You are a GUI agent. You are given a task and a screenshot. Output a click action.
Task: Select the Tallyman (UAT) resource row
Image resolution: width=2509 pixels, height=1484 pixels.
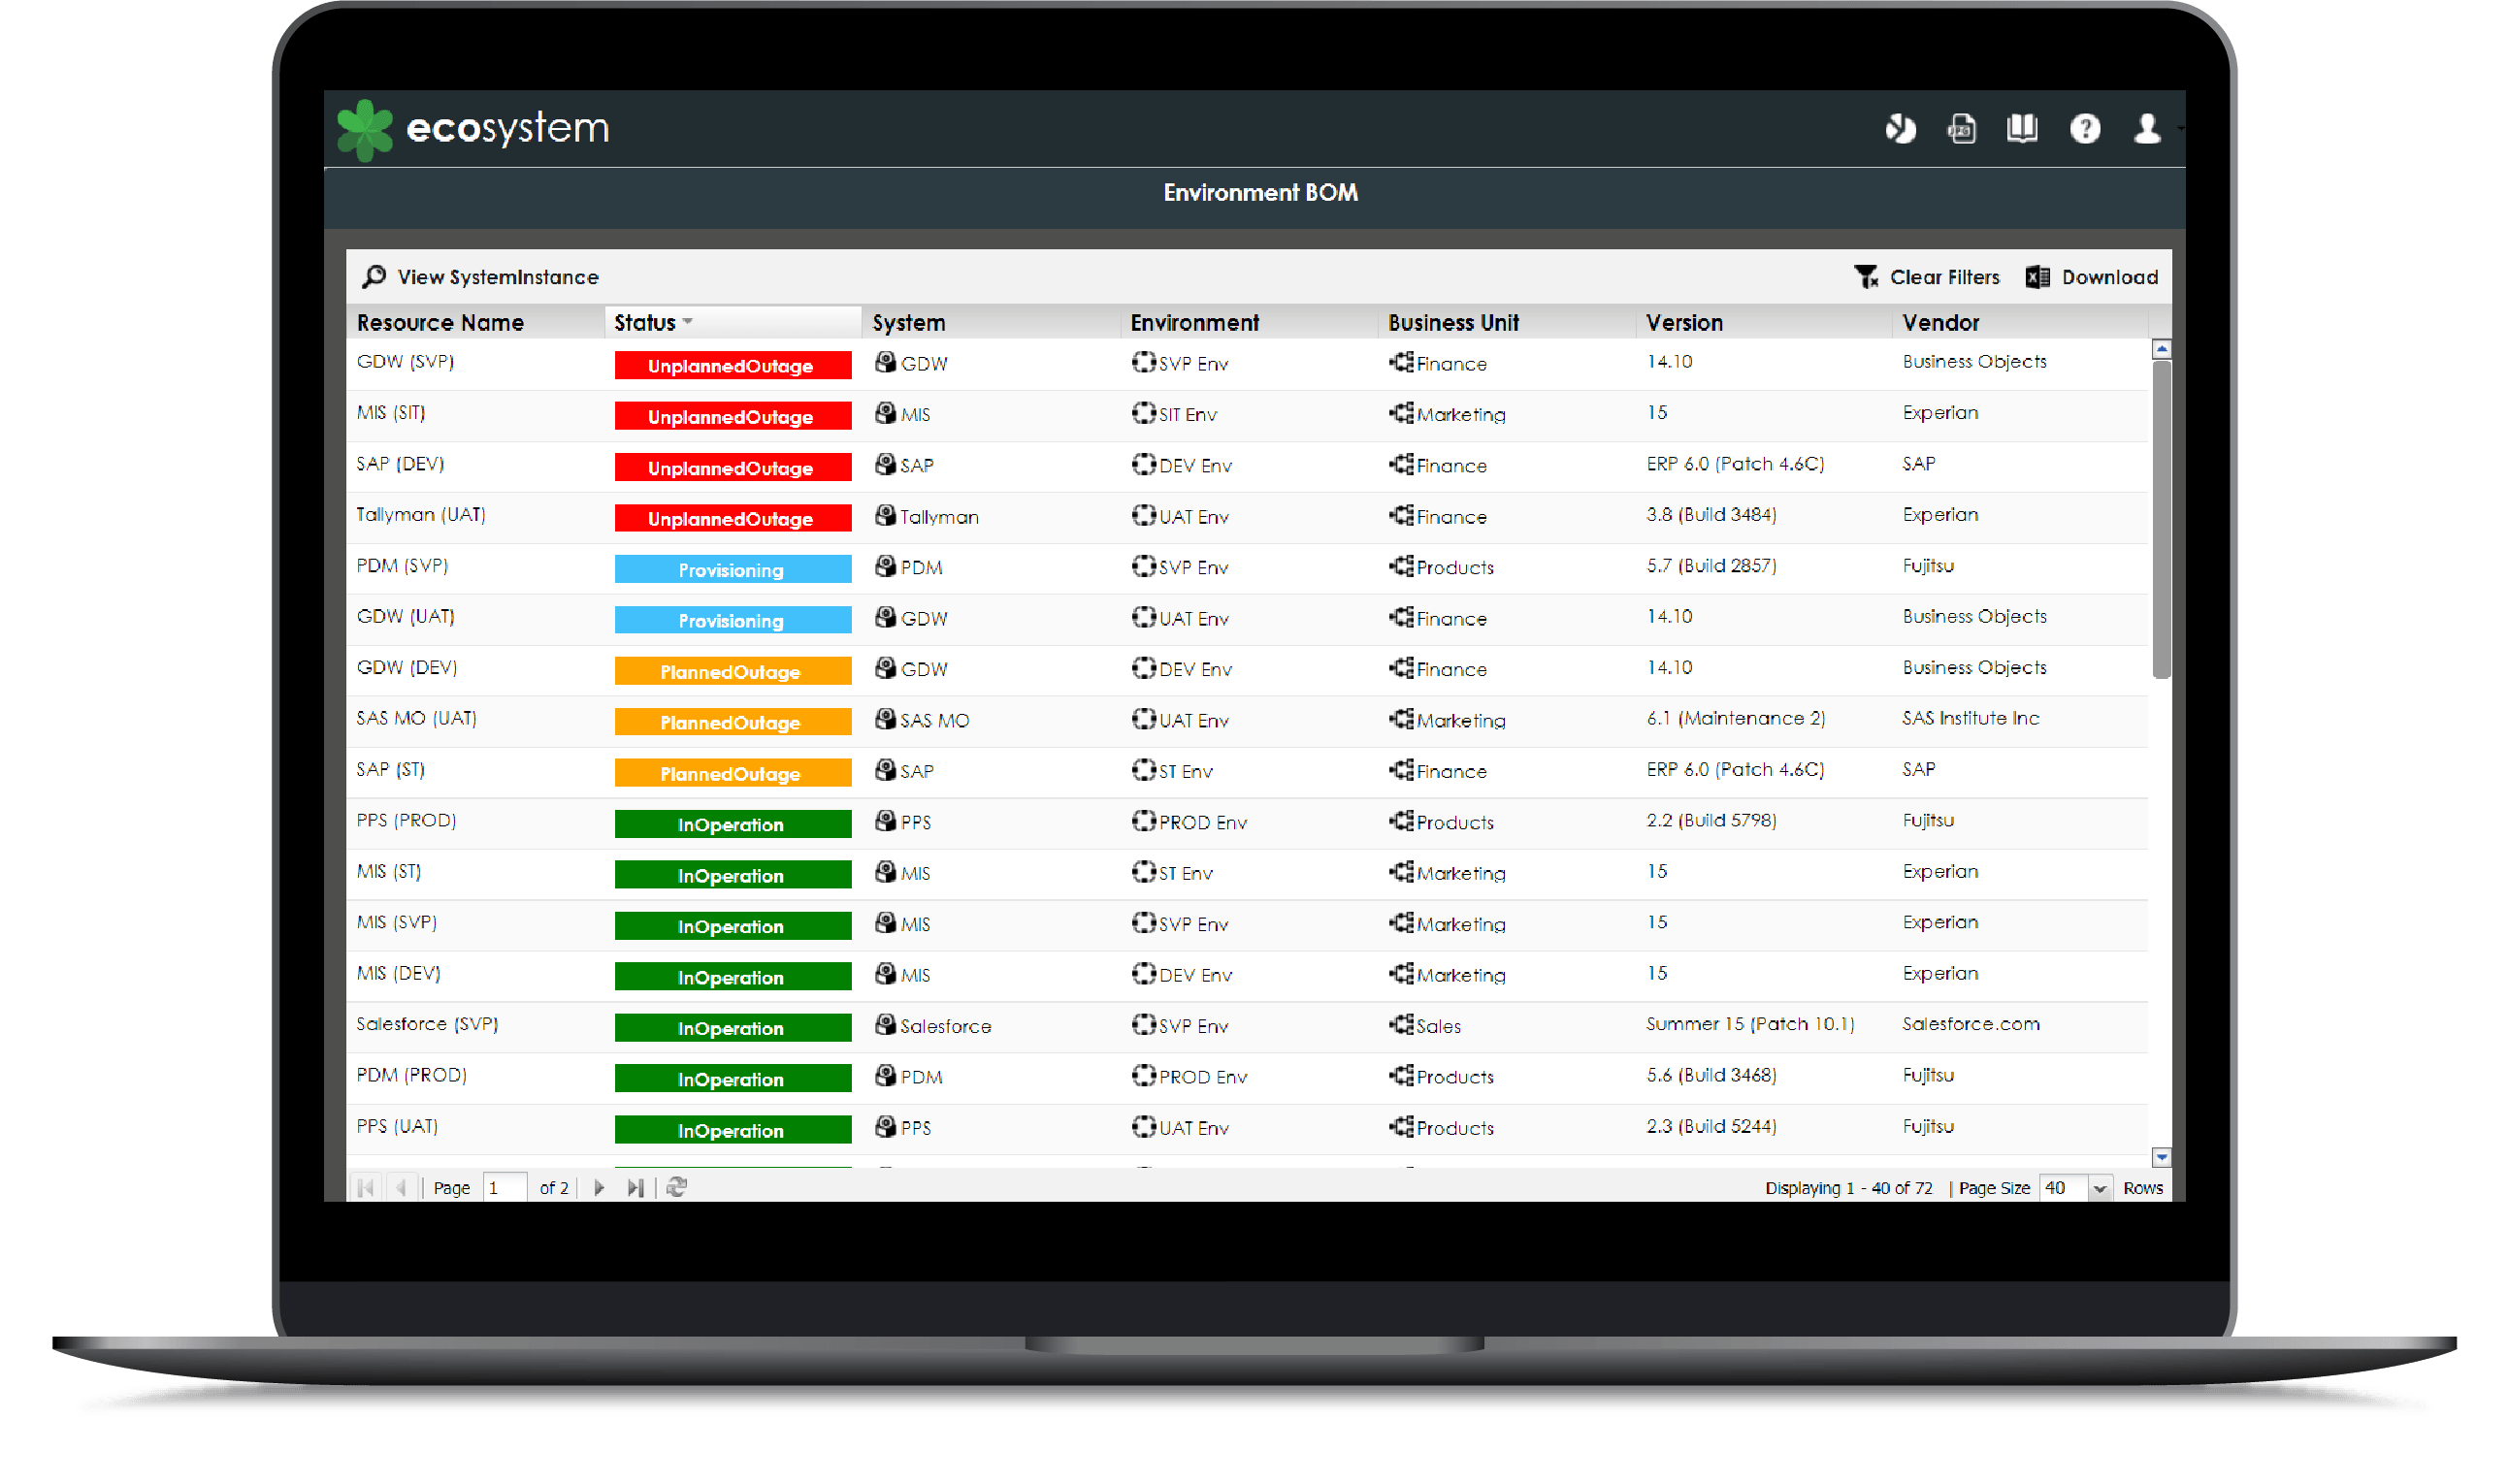click(1247, 517)
